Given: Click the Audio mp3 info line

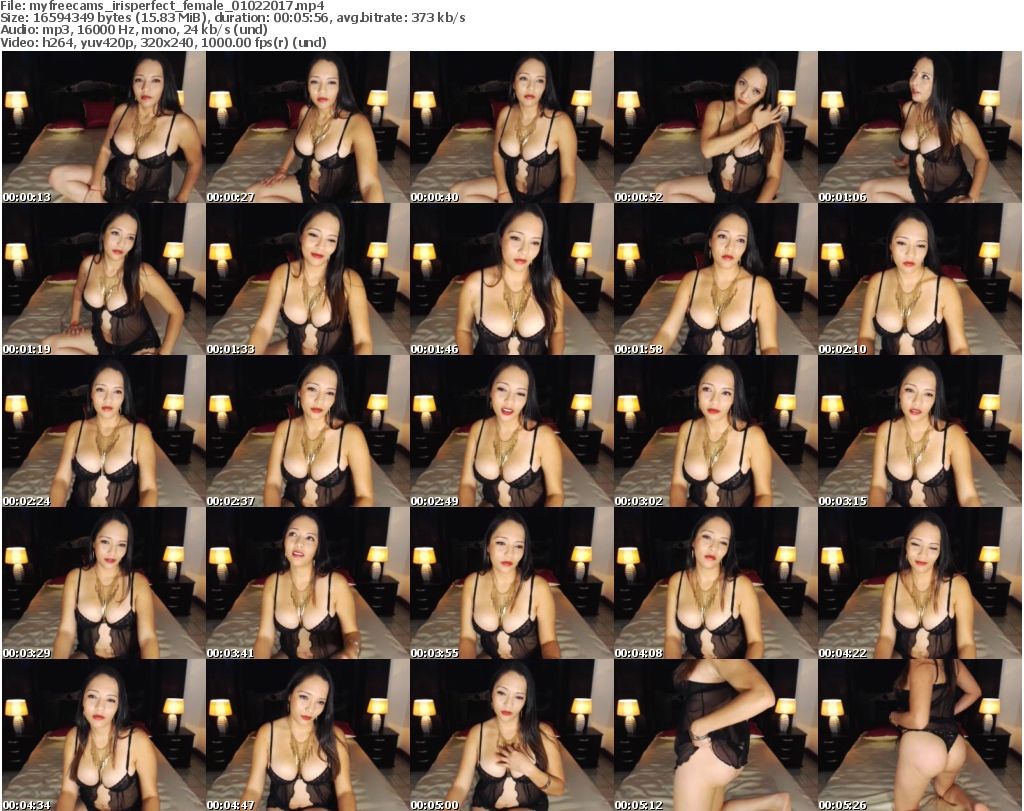Looking at the screenshot, I should 134,30.
